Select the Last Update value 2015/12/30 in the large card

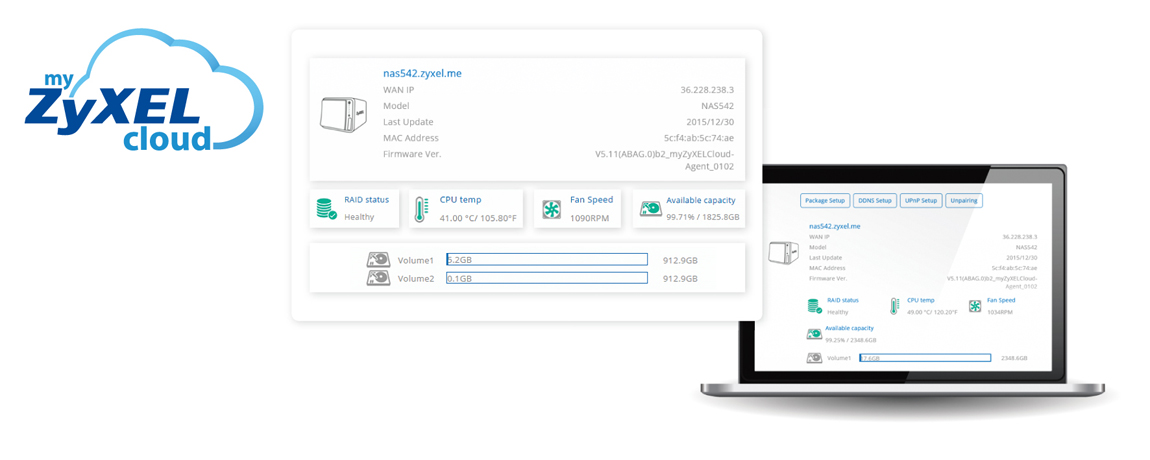(711, 123)
